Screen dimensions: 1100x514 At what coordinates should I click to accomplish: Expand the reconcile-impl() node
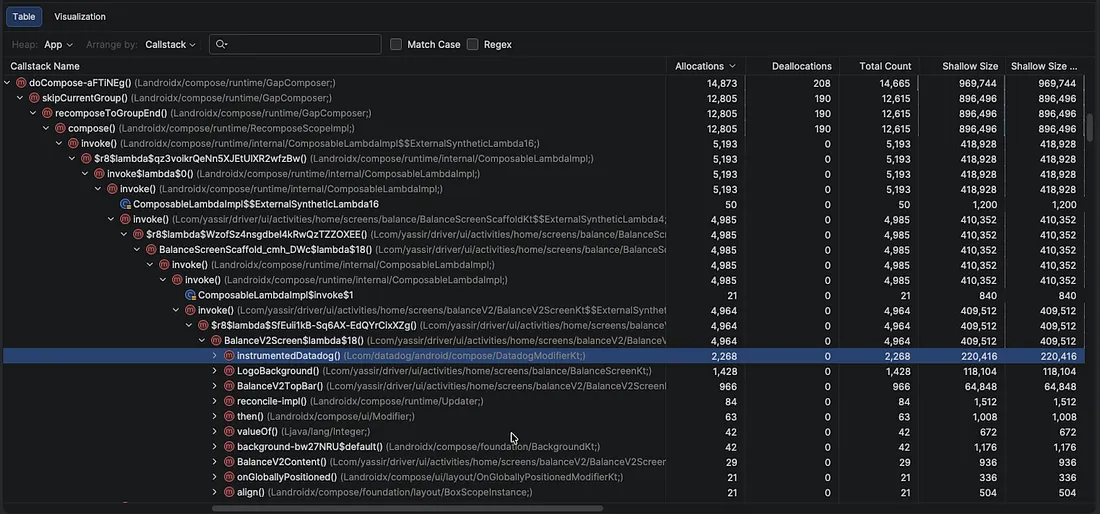click(215, 401)
